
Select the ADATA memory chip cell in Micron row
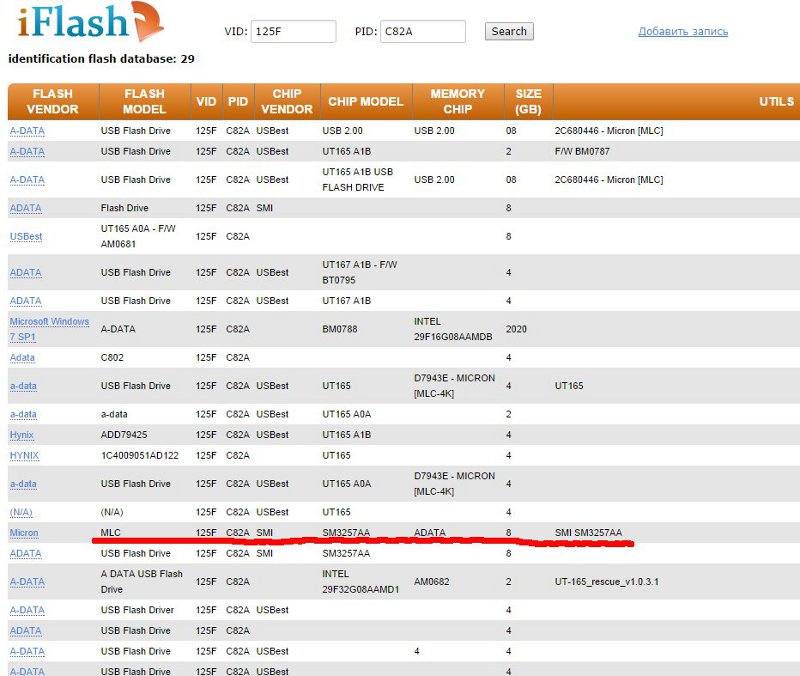(x=430, y=533)
